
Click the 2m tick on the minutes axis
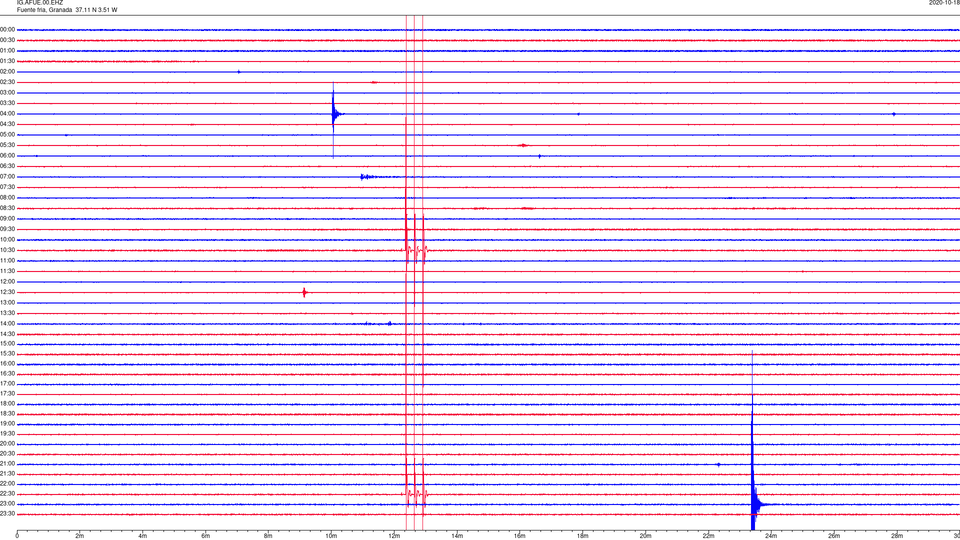(80, 536)
